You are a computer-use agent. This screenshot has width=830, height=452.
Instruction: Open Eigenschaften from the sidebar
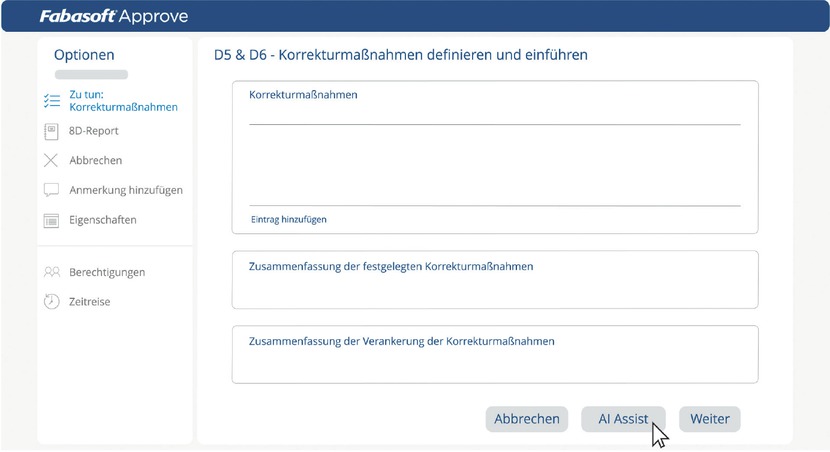click(x=103, y=220)
